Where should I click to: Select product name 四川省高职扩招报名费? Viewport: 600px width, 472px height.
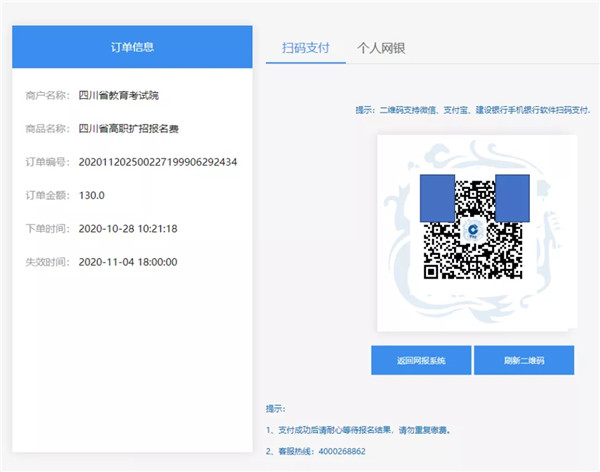point(129,129)
